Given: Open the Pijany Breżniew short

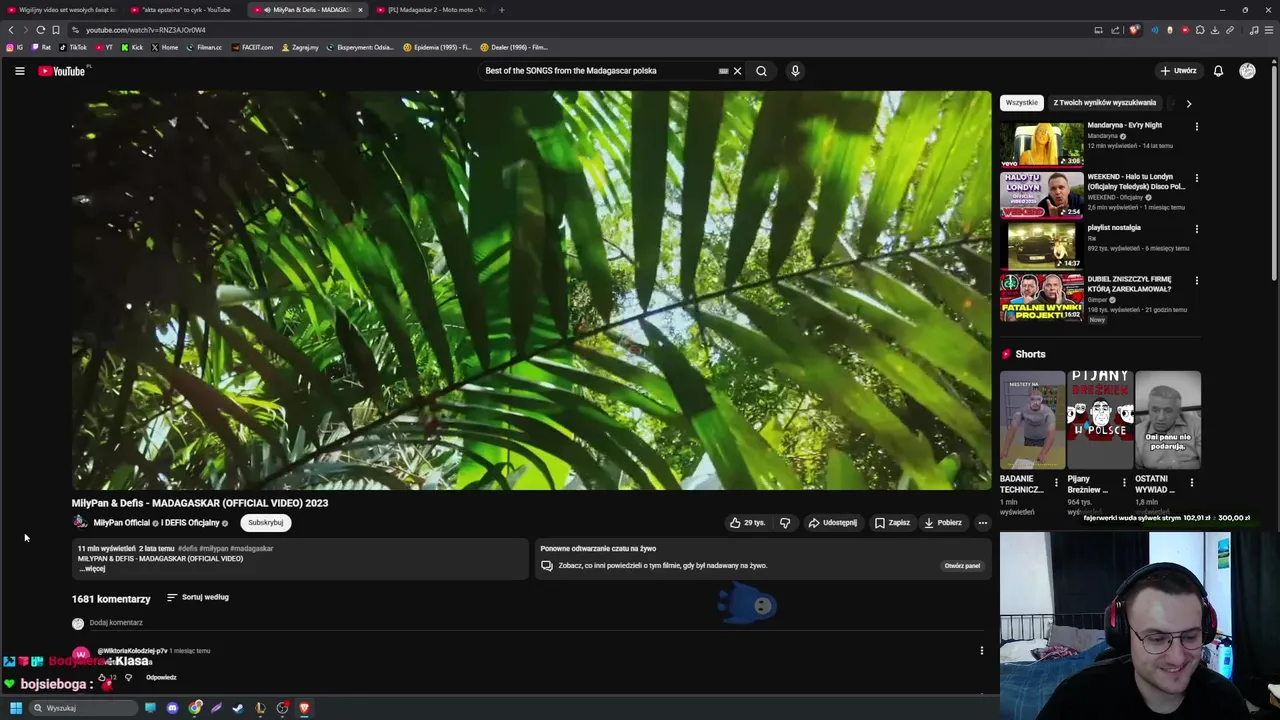Looking at the screenshot, I should [x=1100, y=420].
